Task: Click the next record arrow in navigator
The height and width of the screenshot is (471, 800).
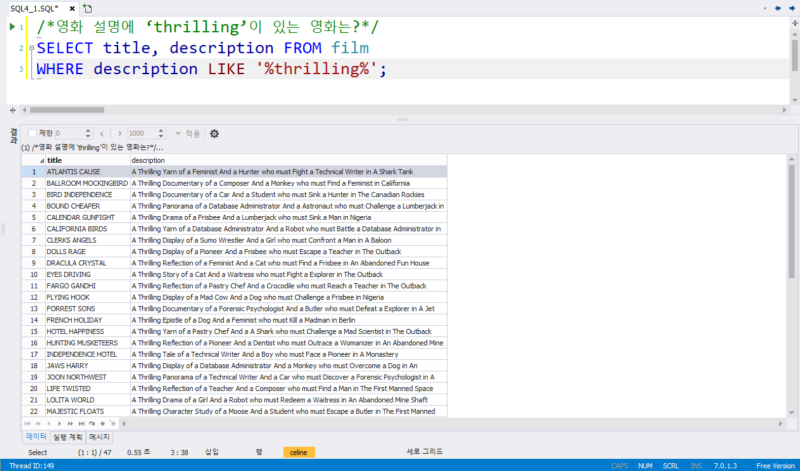Action: [60, 424]
